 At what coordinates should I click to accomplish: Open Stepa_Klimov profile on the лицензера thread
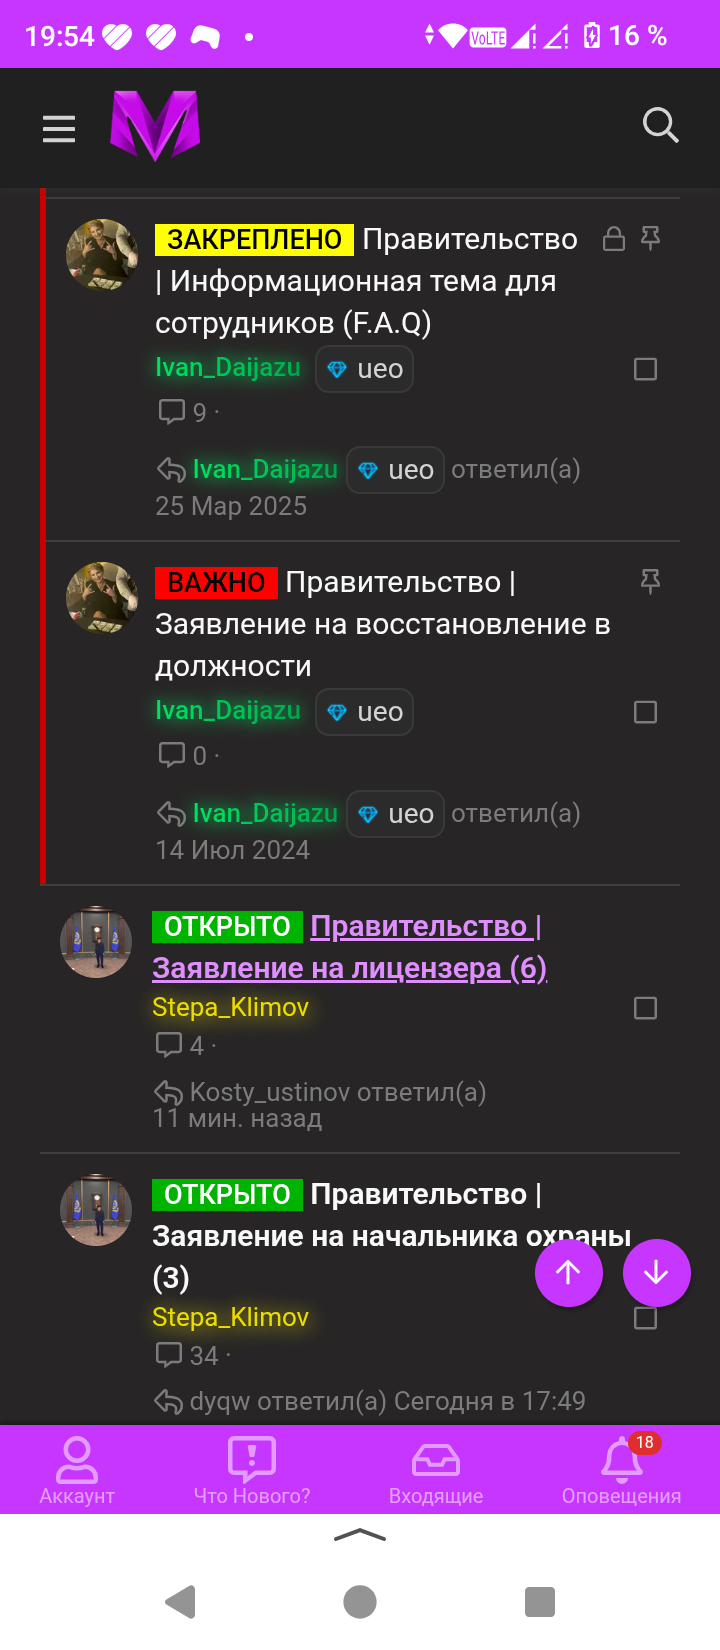(230, 1007)
